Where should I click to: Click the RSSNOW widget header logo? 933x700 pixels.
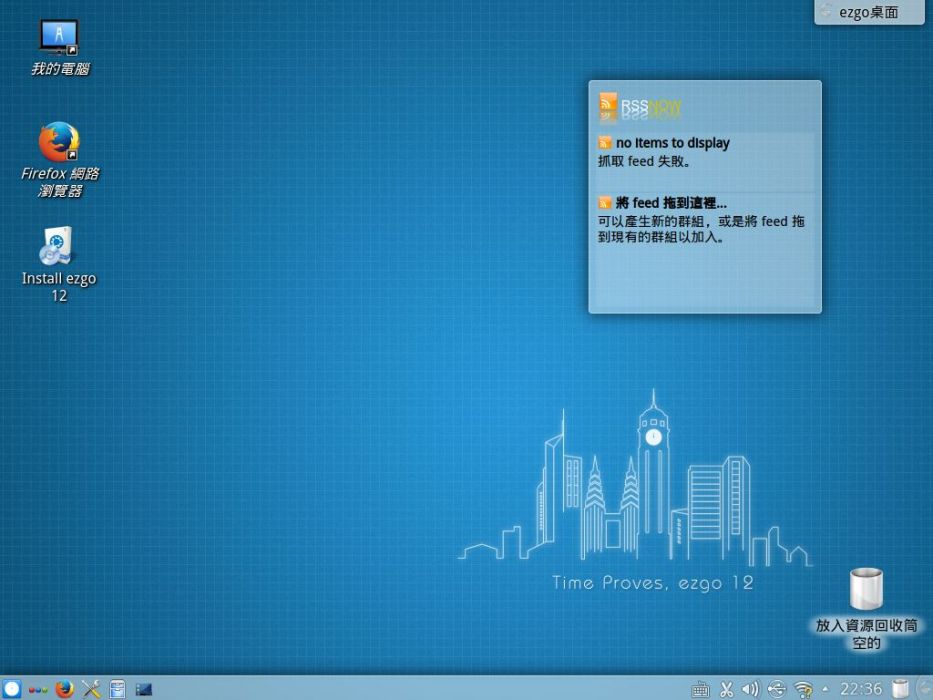640,107
